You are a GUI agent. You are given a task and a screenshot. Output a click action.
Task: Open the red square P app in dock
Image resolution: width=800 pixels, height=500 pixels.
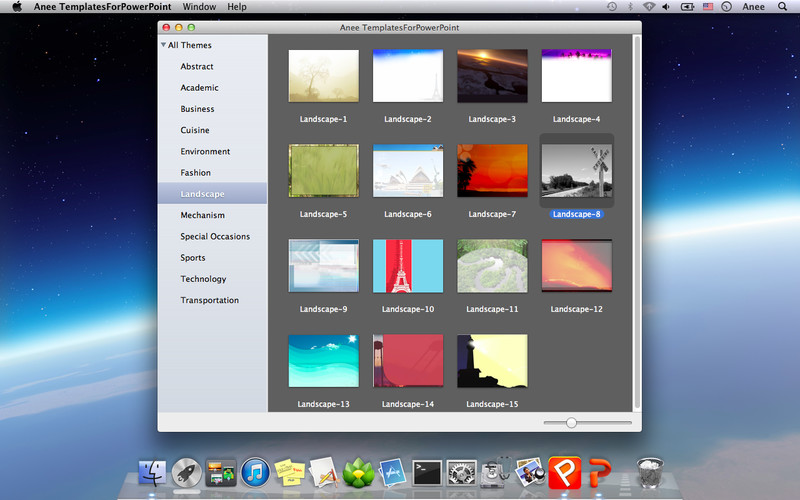tap(564, 473)
